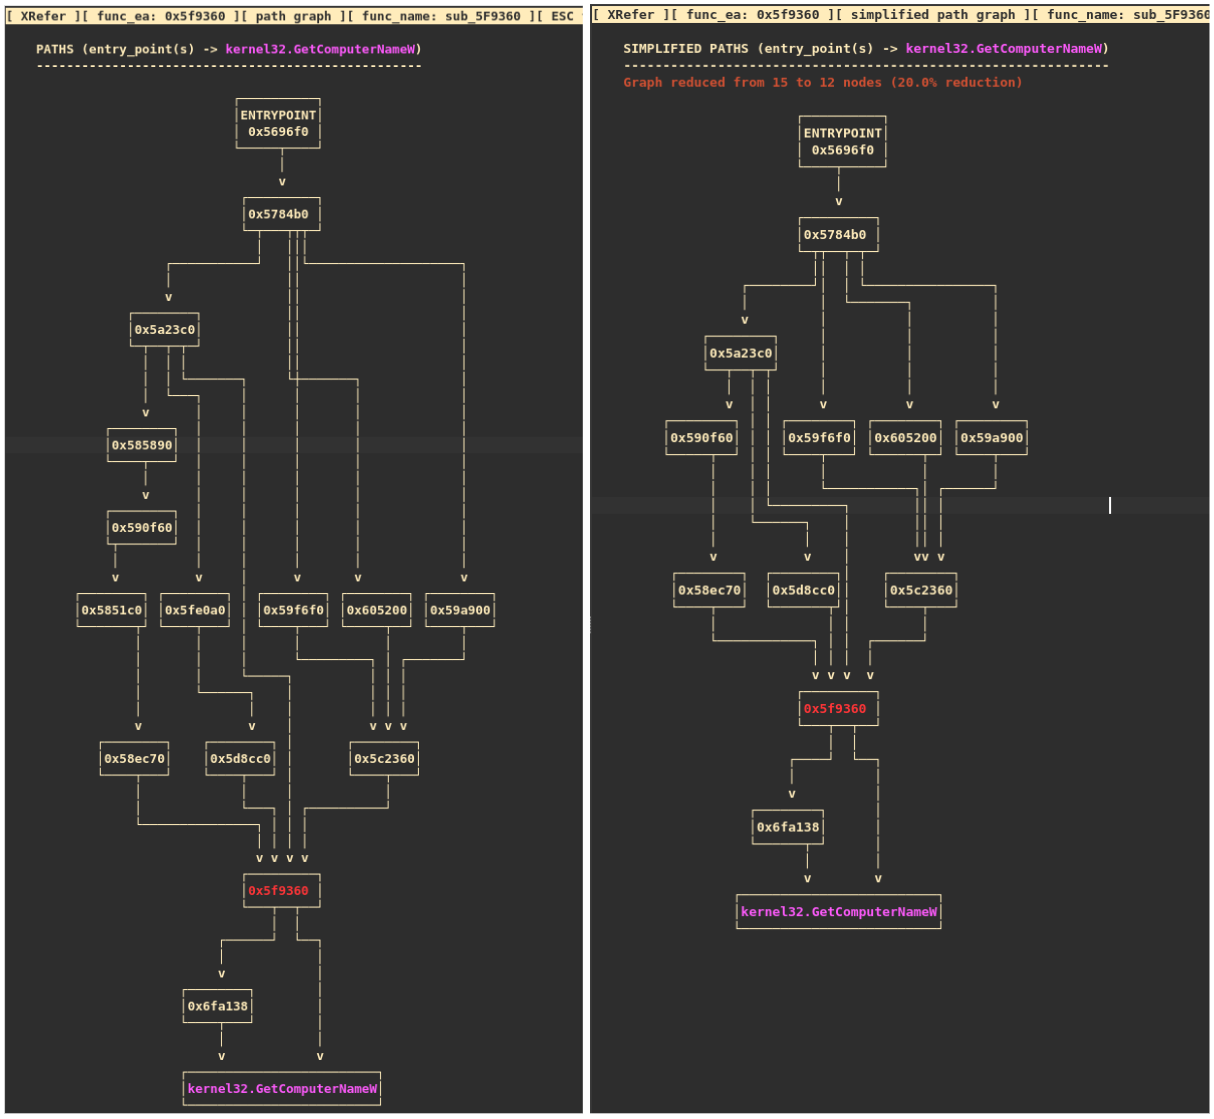Click kernel32.GetComputerNameW node in simplified graph
Viewport: 1214px width, 1119px height.
(x=839, y=911)
